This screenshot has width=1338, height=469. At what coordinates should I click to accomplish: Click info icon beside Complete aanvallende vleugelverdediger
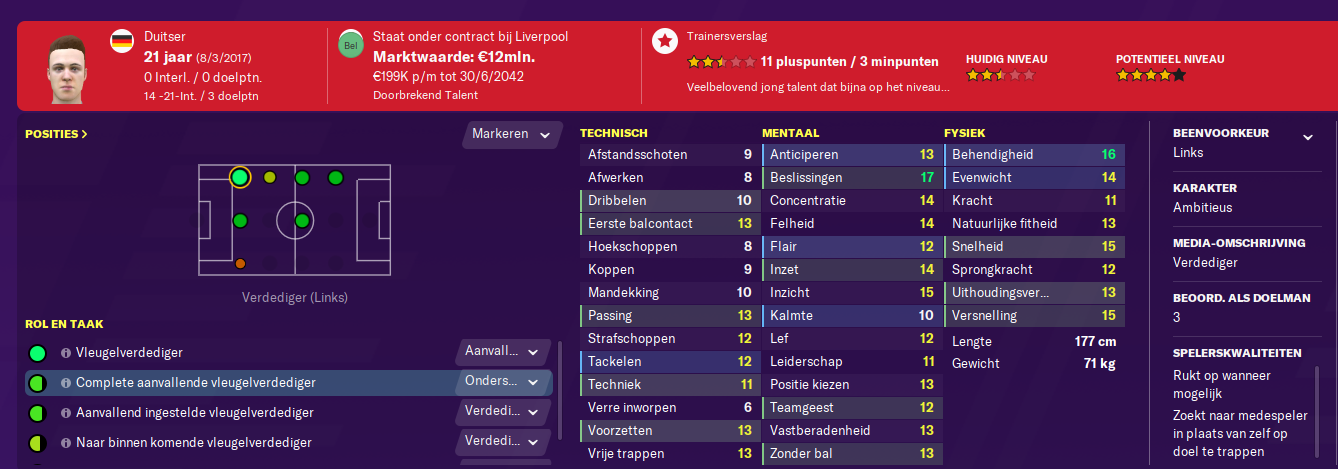coord(66,383)
